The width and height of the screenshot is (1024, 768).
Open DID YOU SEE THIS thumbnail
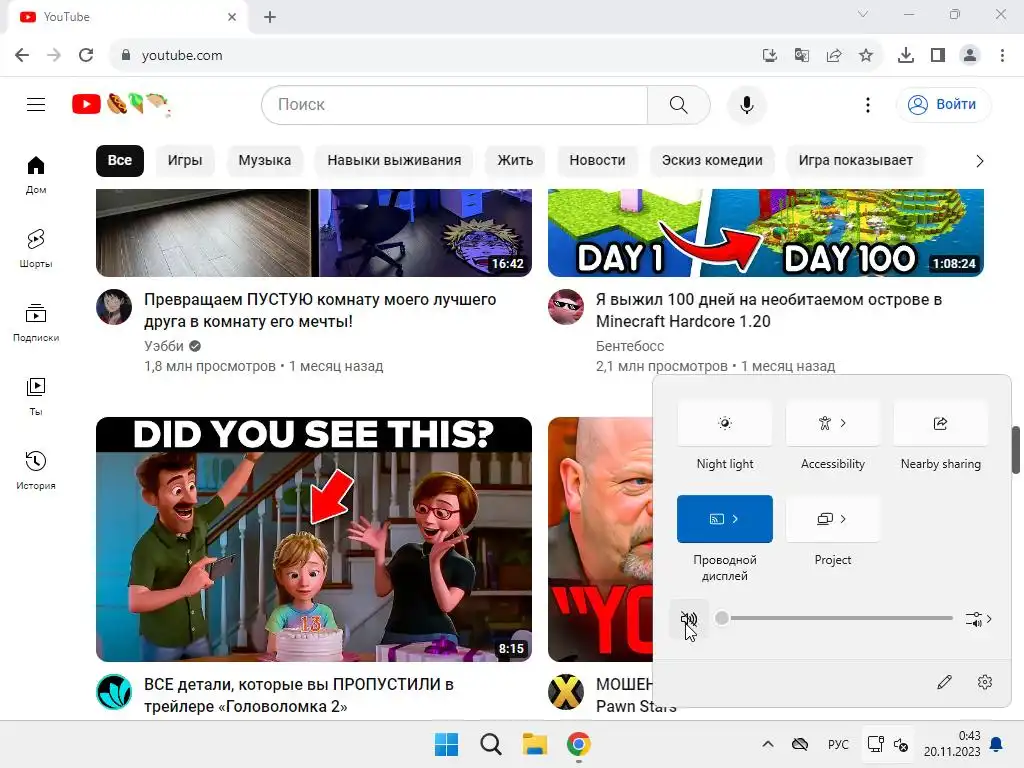point(313,539)
